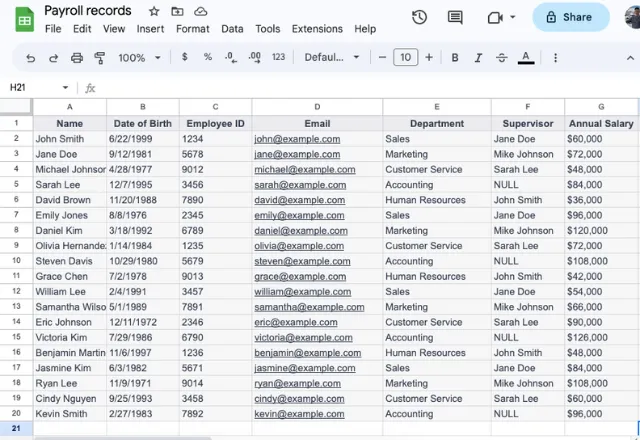Click the Undo arrow icon
Image resolution: width=640 pixels, height=440 pixels.
tap(30, 58)
